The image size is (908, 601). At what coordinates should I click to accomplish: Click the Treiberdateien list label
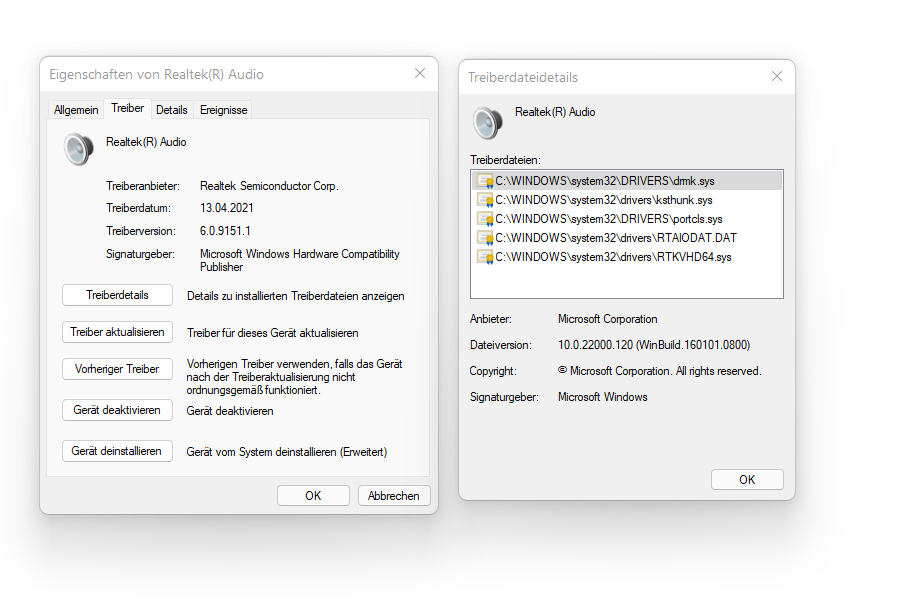[505, 160]
